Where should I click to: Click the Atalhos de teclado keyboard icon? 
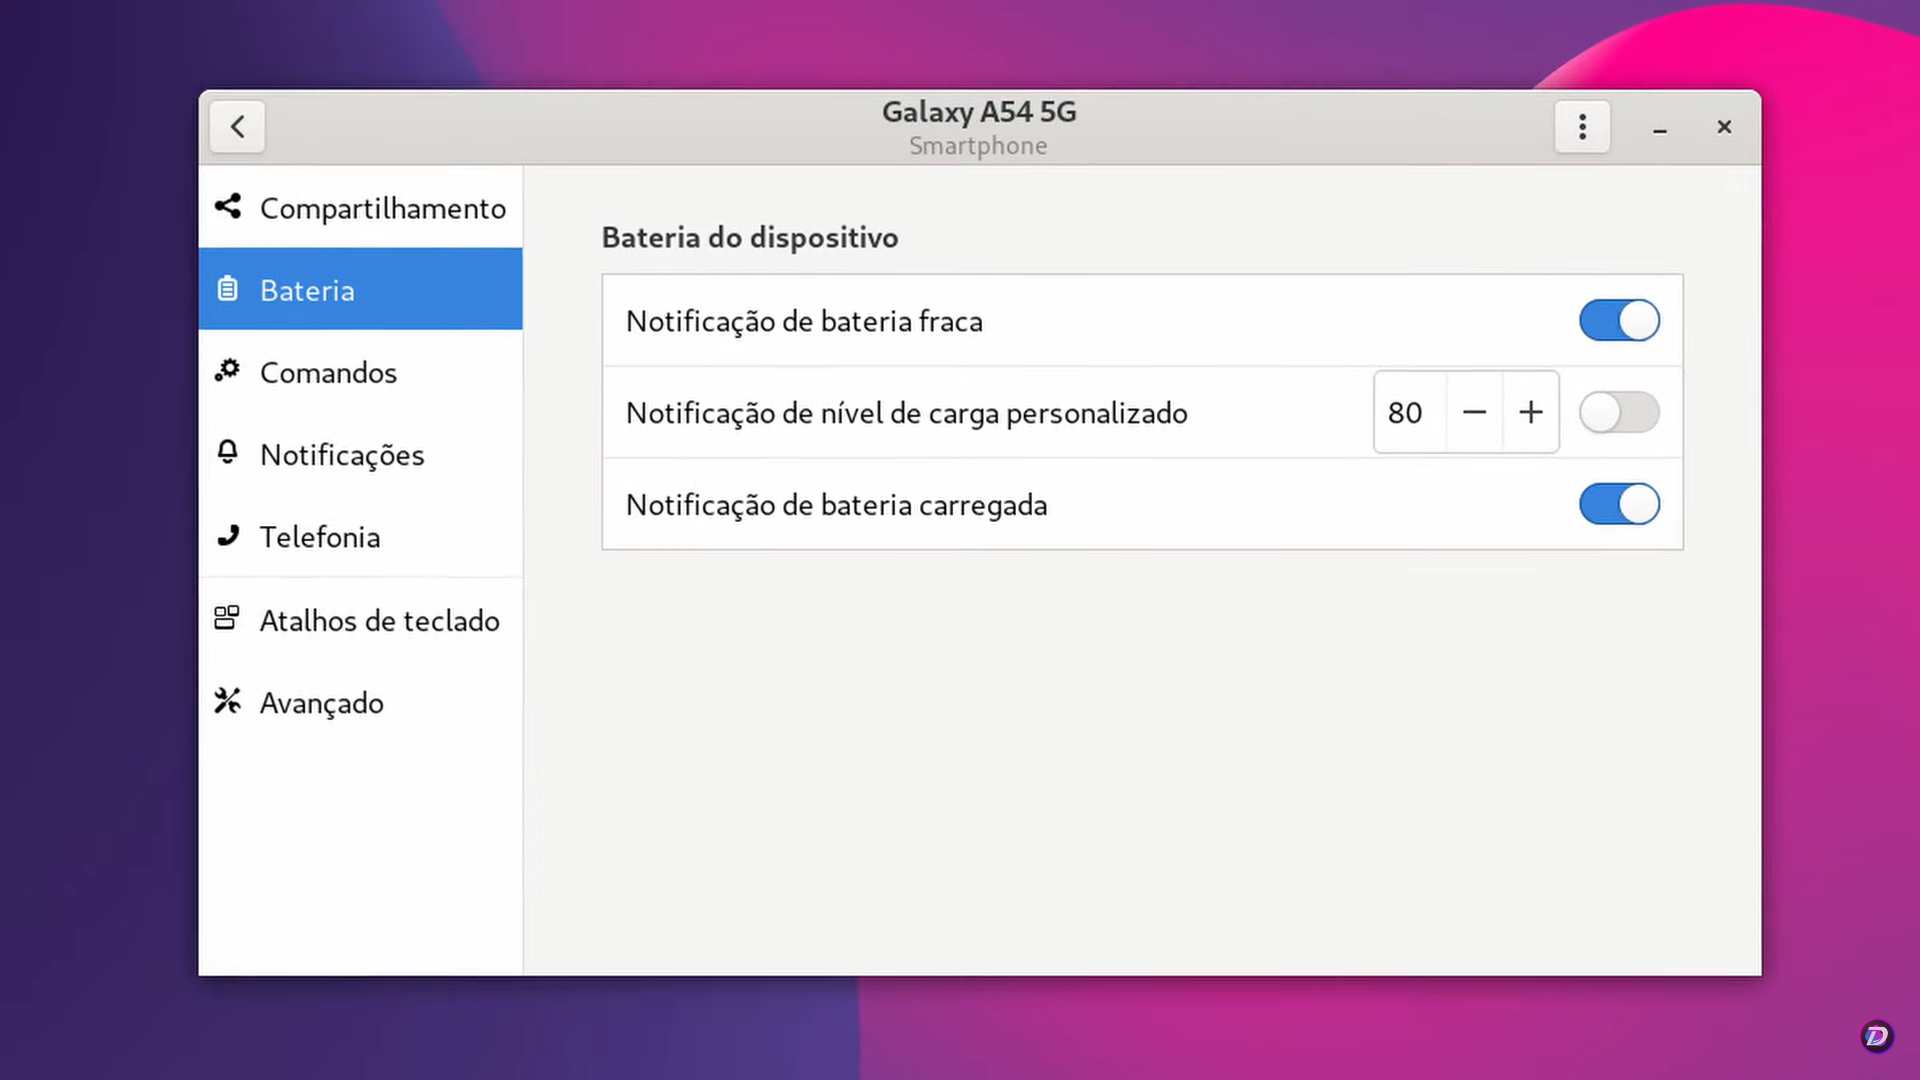(x=228, y=619)
